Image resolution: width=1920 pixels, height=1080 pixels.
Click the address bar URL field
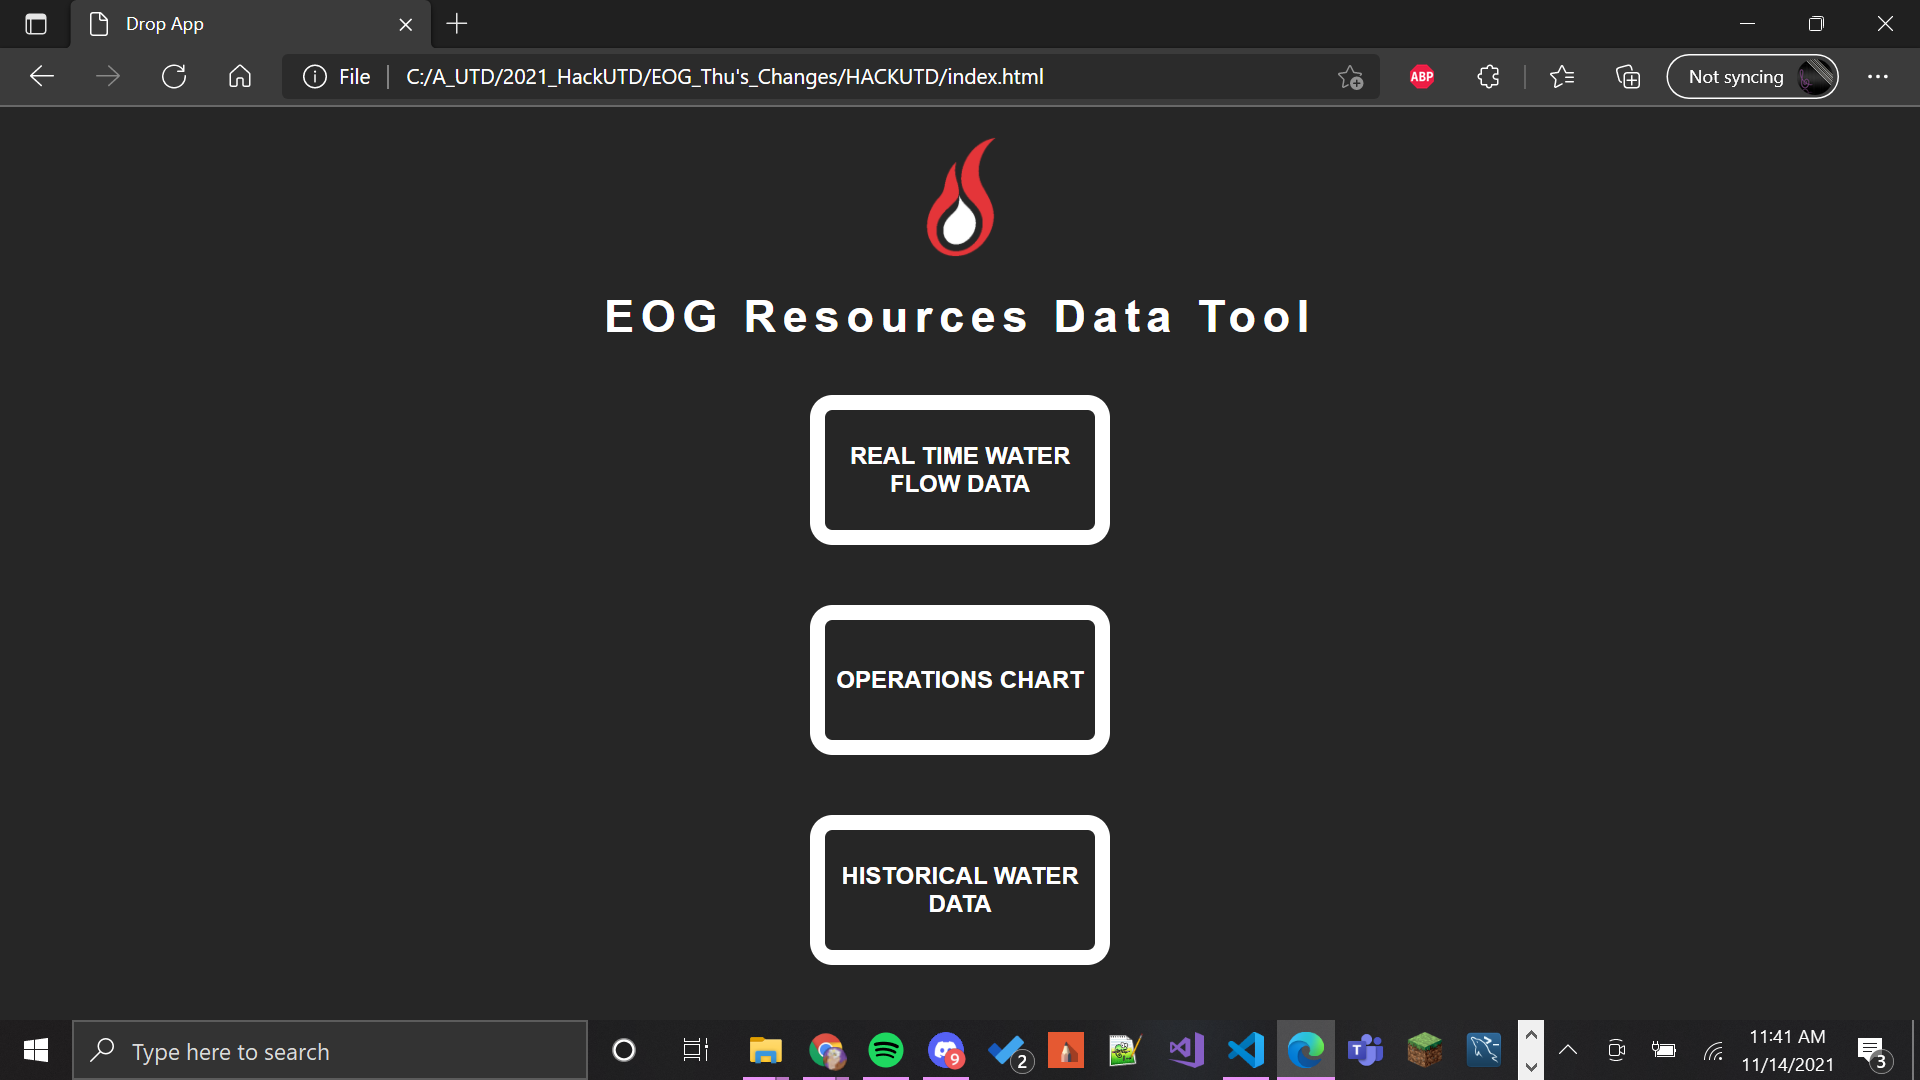[724, 77]
